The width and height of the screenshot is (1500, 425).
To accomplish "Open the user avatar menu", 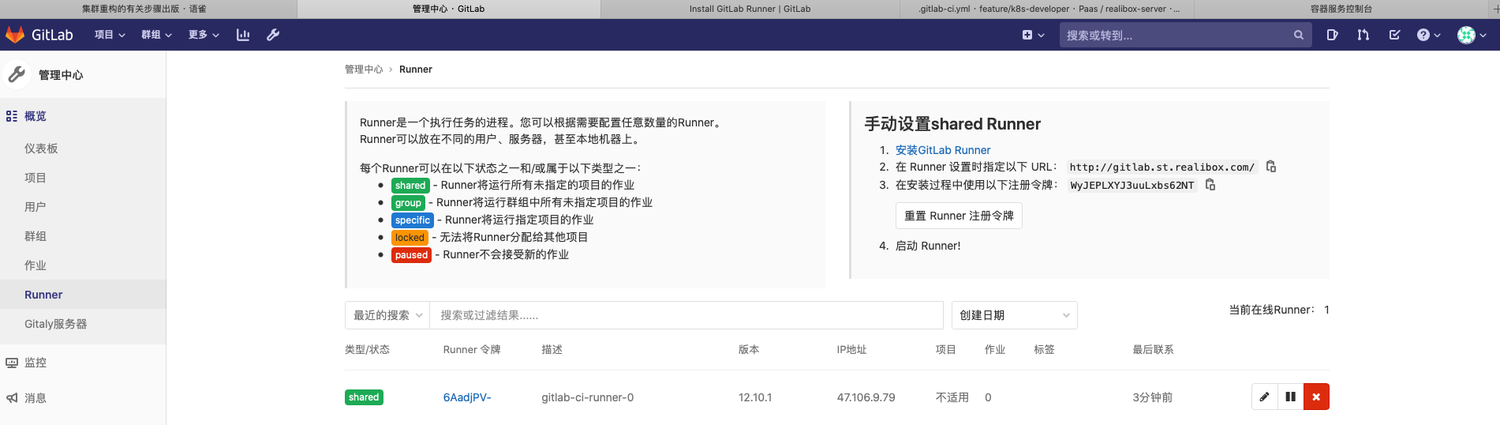I will coord(1472,35).
